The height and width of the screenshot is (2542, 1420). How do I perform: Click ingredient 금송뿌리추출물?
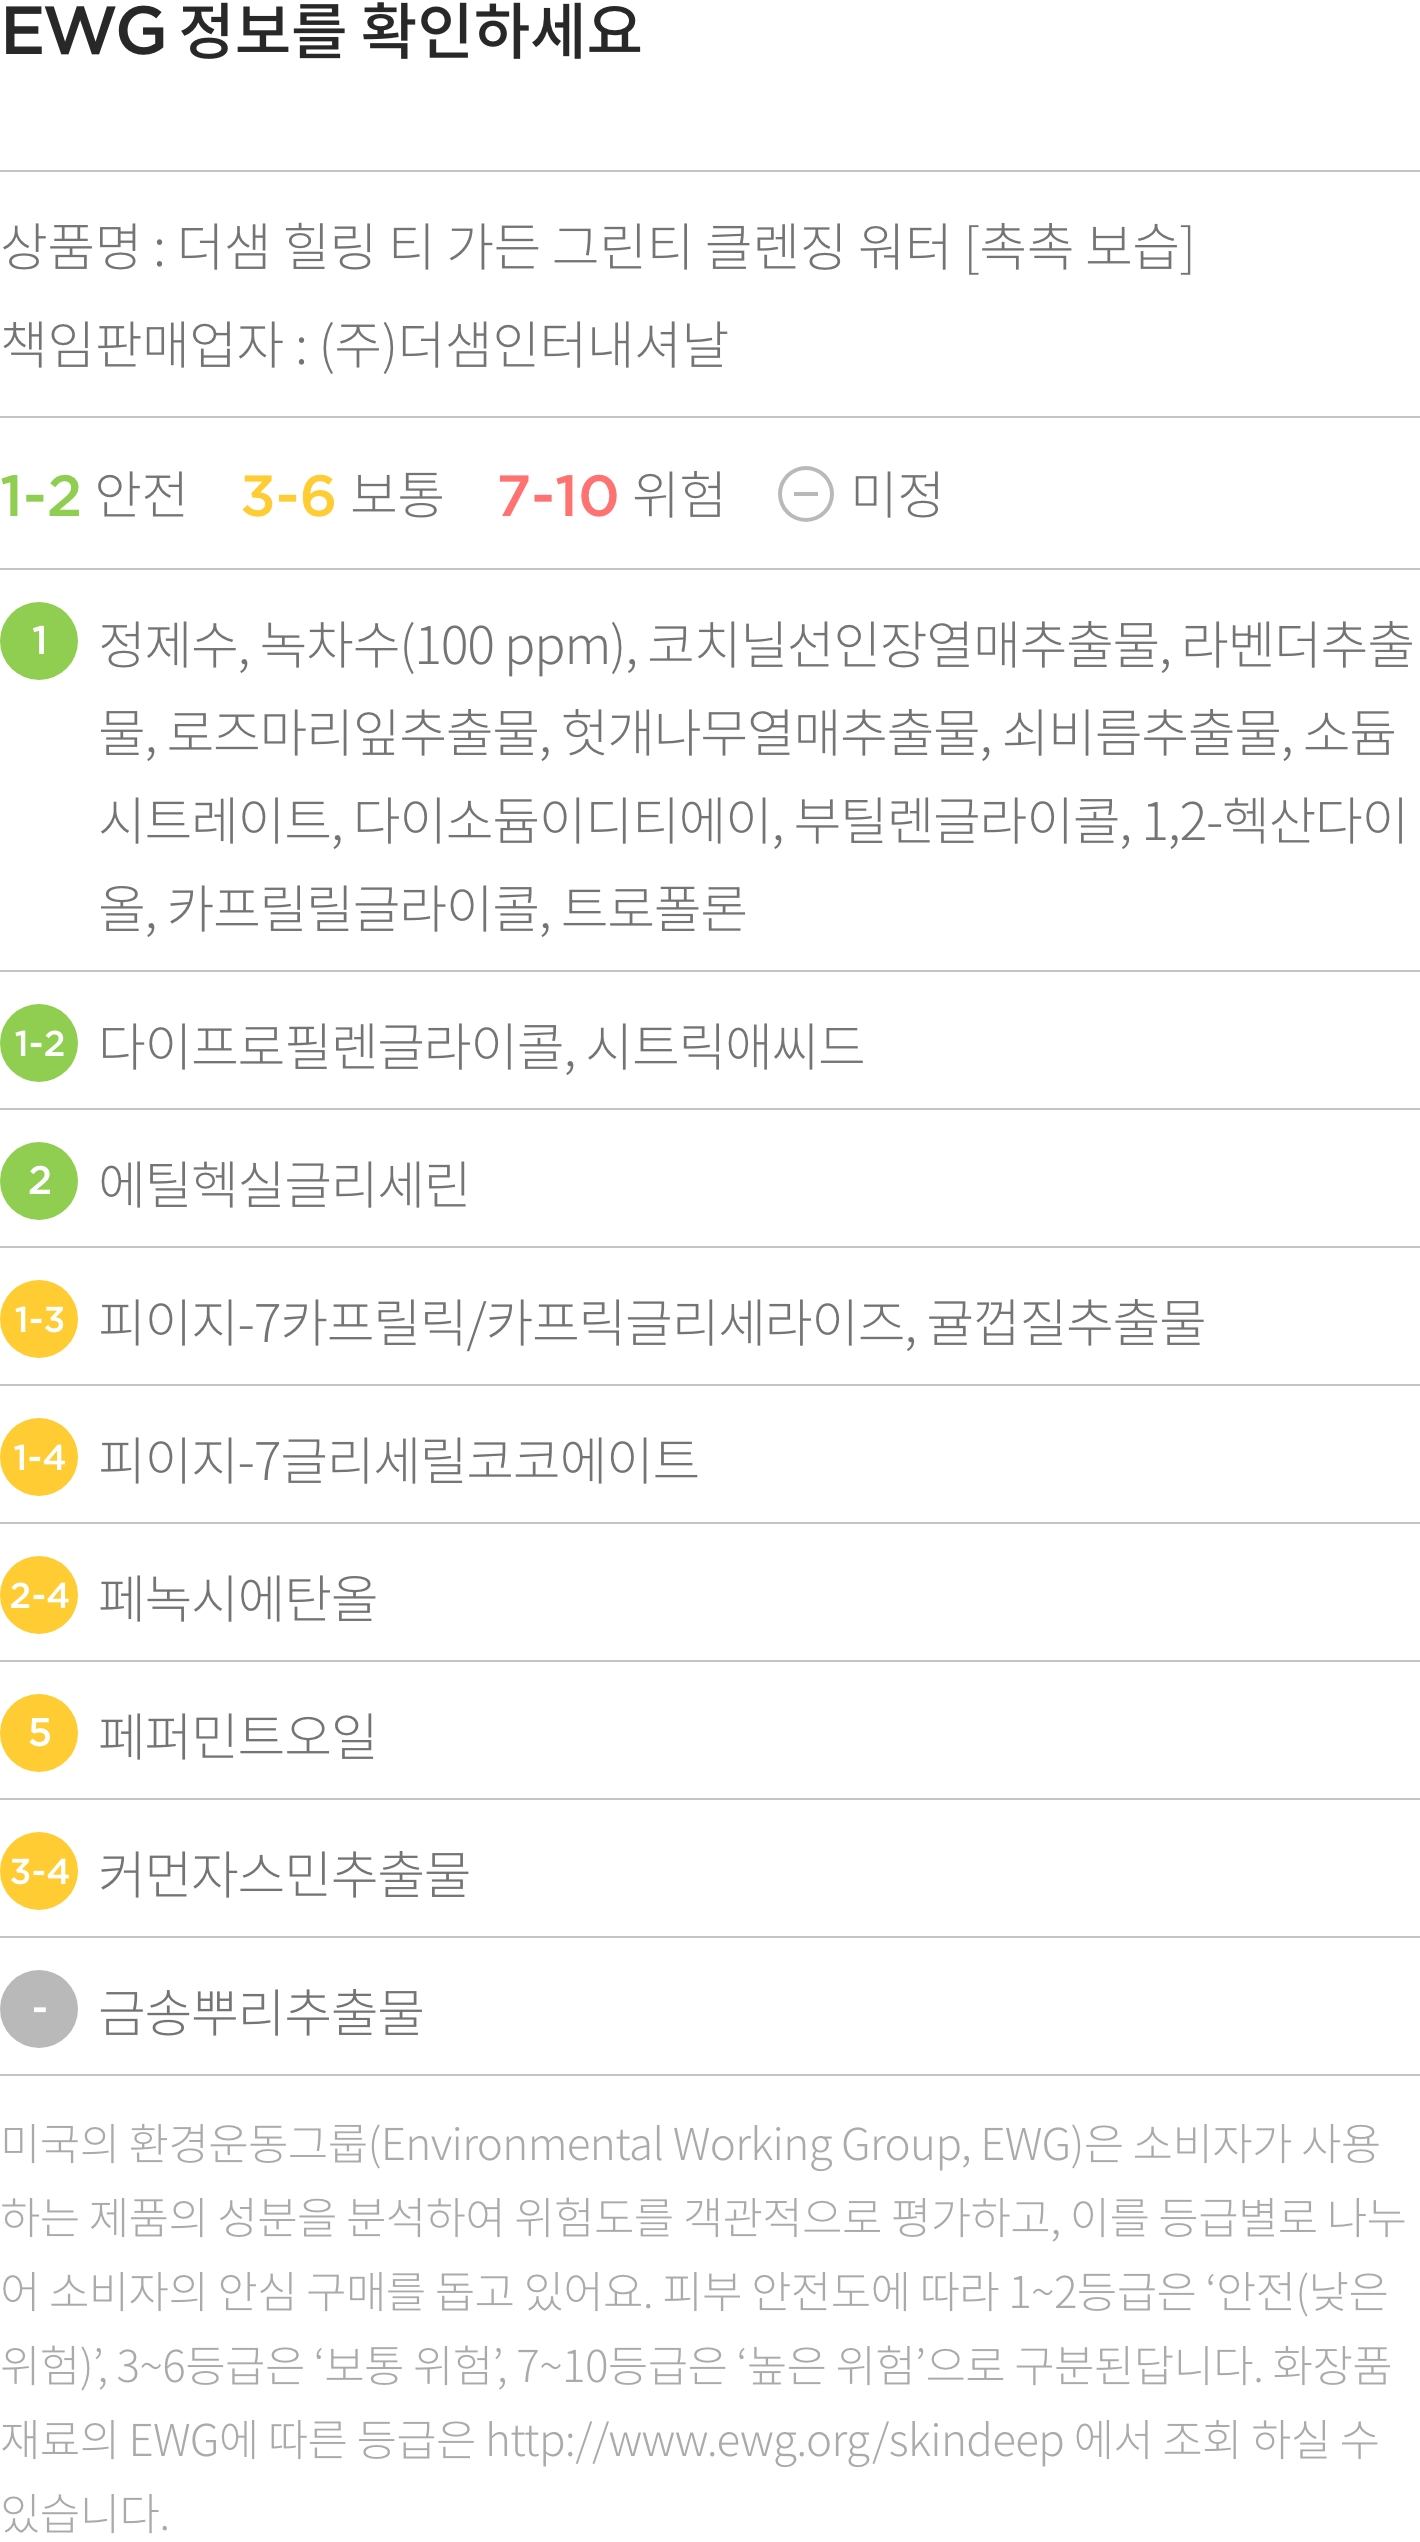click(x=261, y=2011)
